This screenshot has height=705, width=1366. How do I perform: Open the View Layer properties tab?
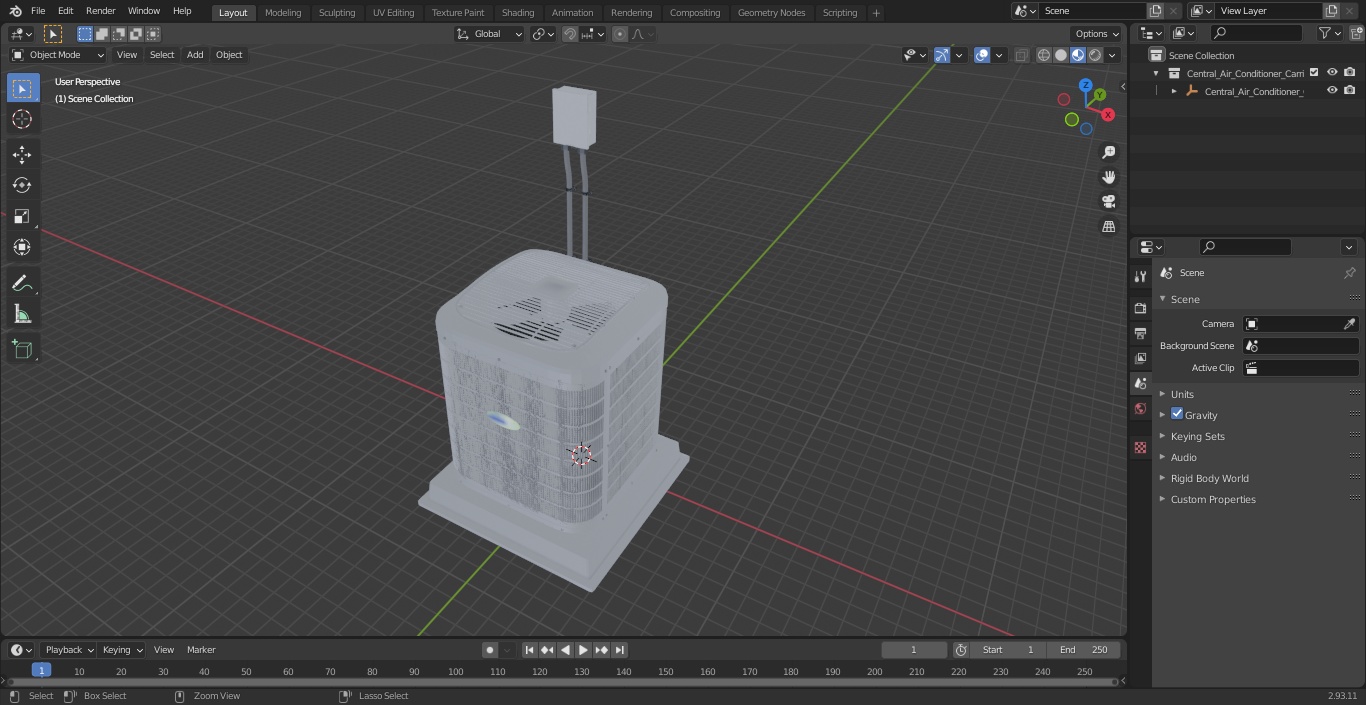[1140, 358]
